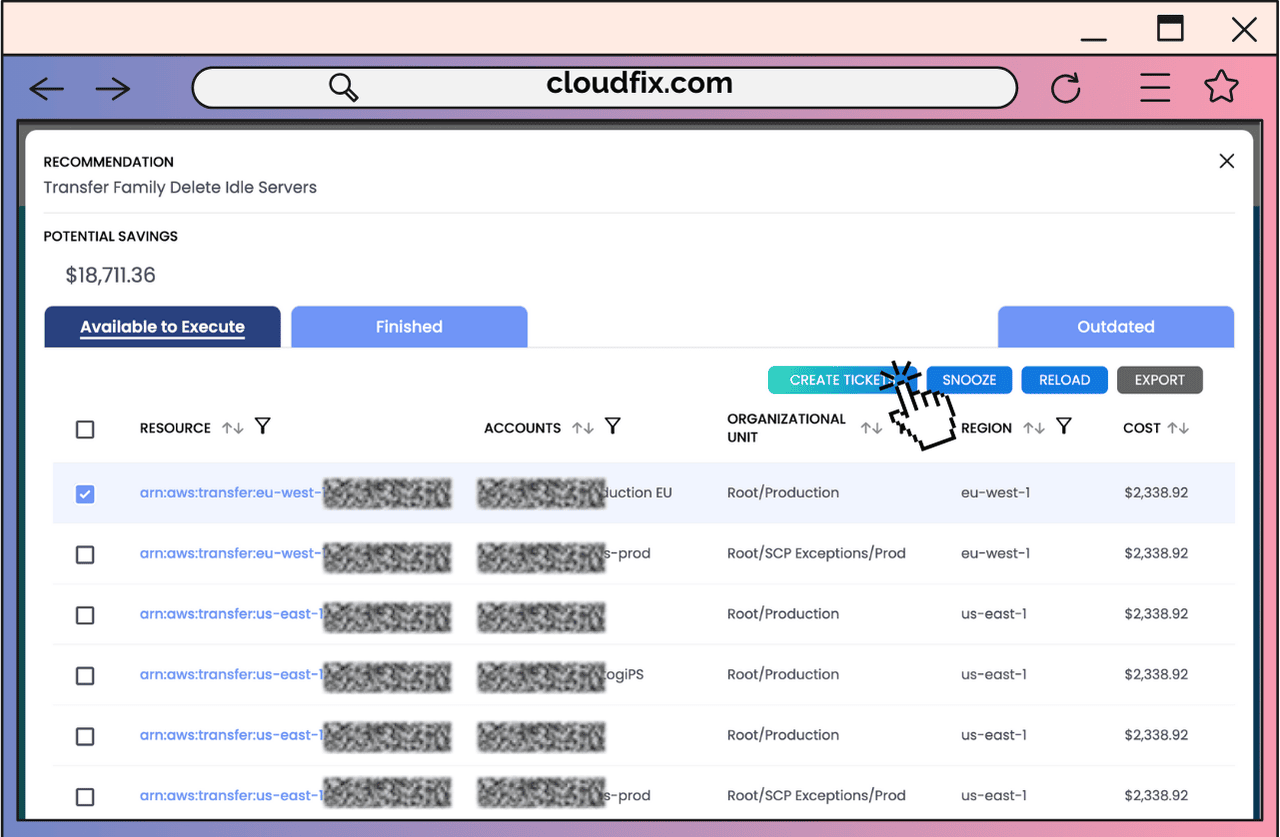This screenshot has width=1280, height=837.
Task: Sort the table by the Region column
Action: (1034, 428)
